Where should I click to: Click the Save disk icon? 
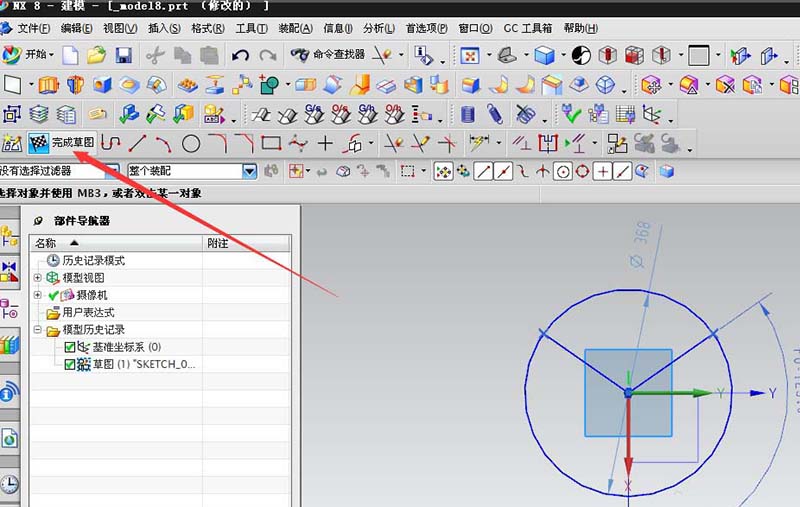click(x=124, y=55)
